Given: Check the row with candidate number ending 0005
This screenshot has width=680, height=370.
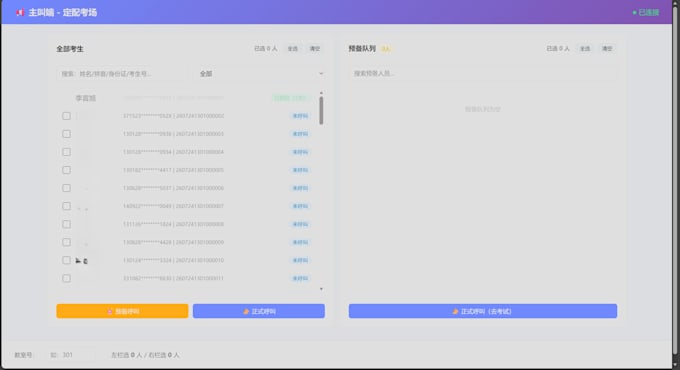Looking at the screenshot, I should (x=66, y=170).
